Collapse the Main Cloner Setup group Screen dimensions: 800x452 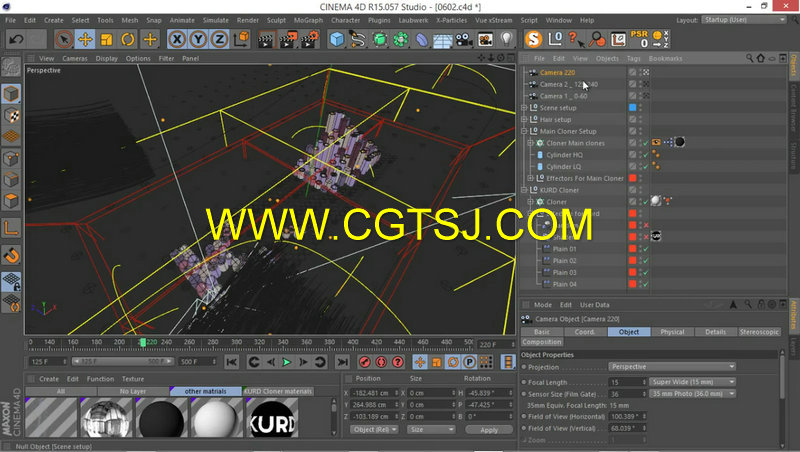pyautogui.click(x=524, y=131)
